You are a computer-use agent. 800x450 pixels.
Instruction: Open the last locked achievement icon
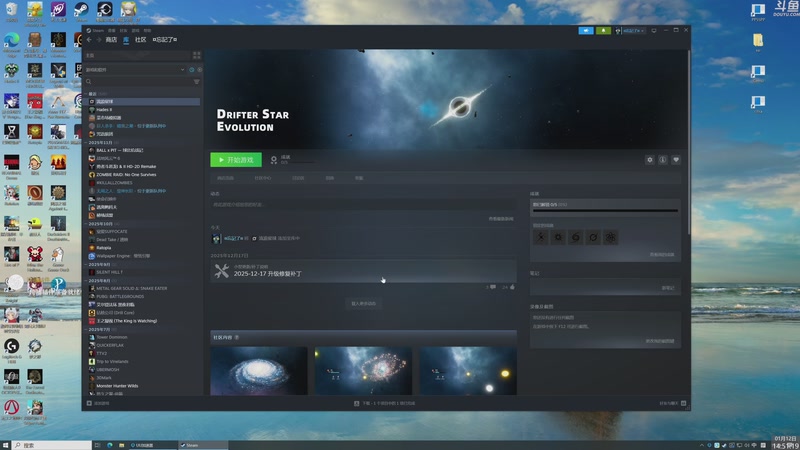[x=610, y=237]
